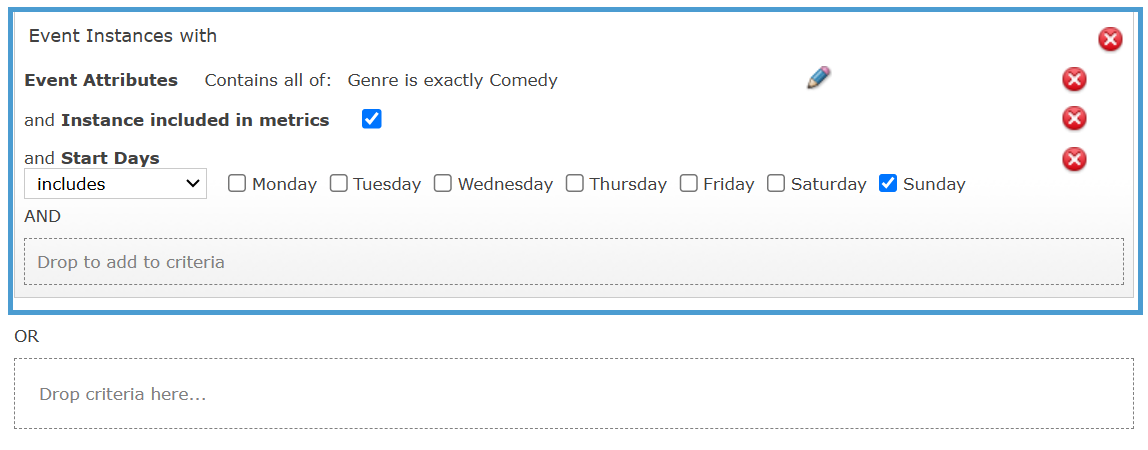The height and width of the screenshot is (450, 1148).
Task: Edit Event Attributes with the pencil icon
Action: (x=819, y=78)
